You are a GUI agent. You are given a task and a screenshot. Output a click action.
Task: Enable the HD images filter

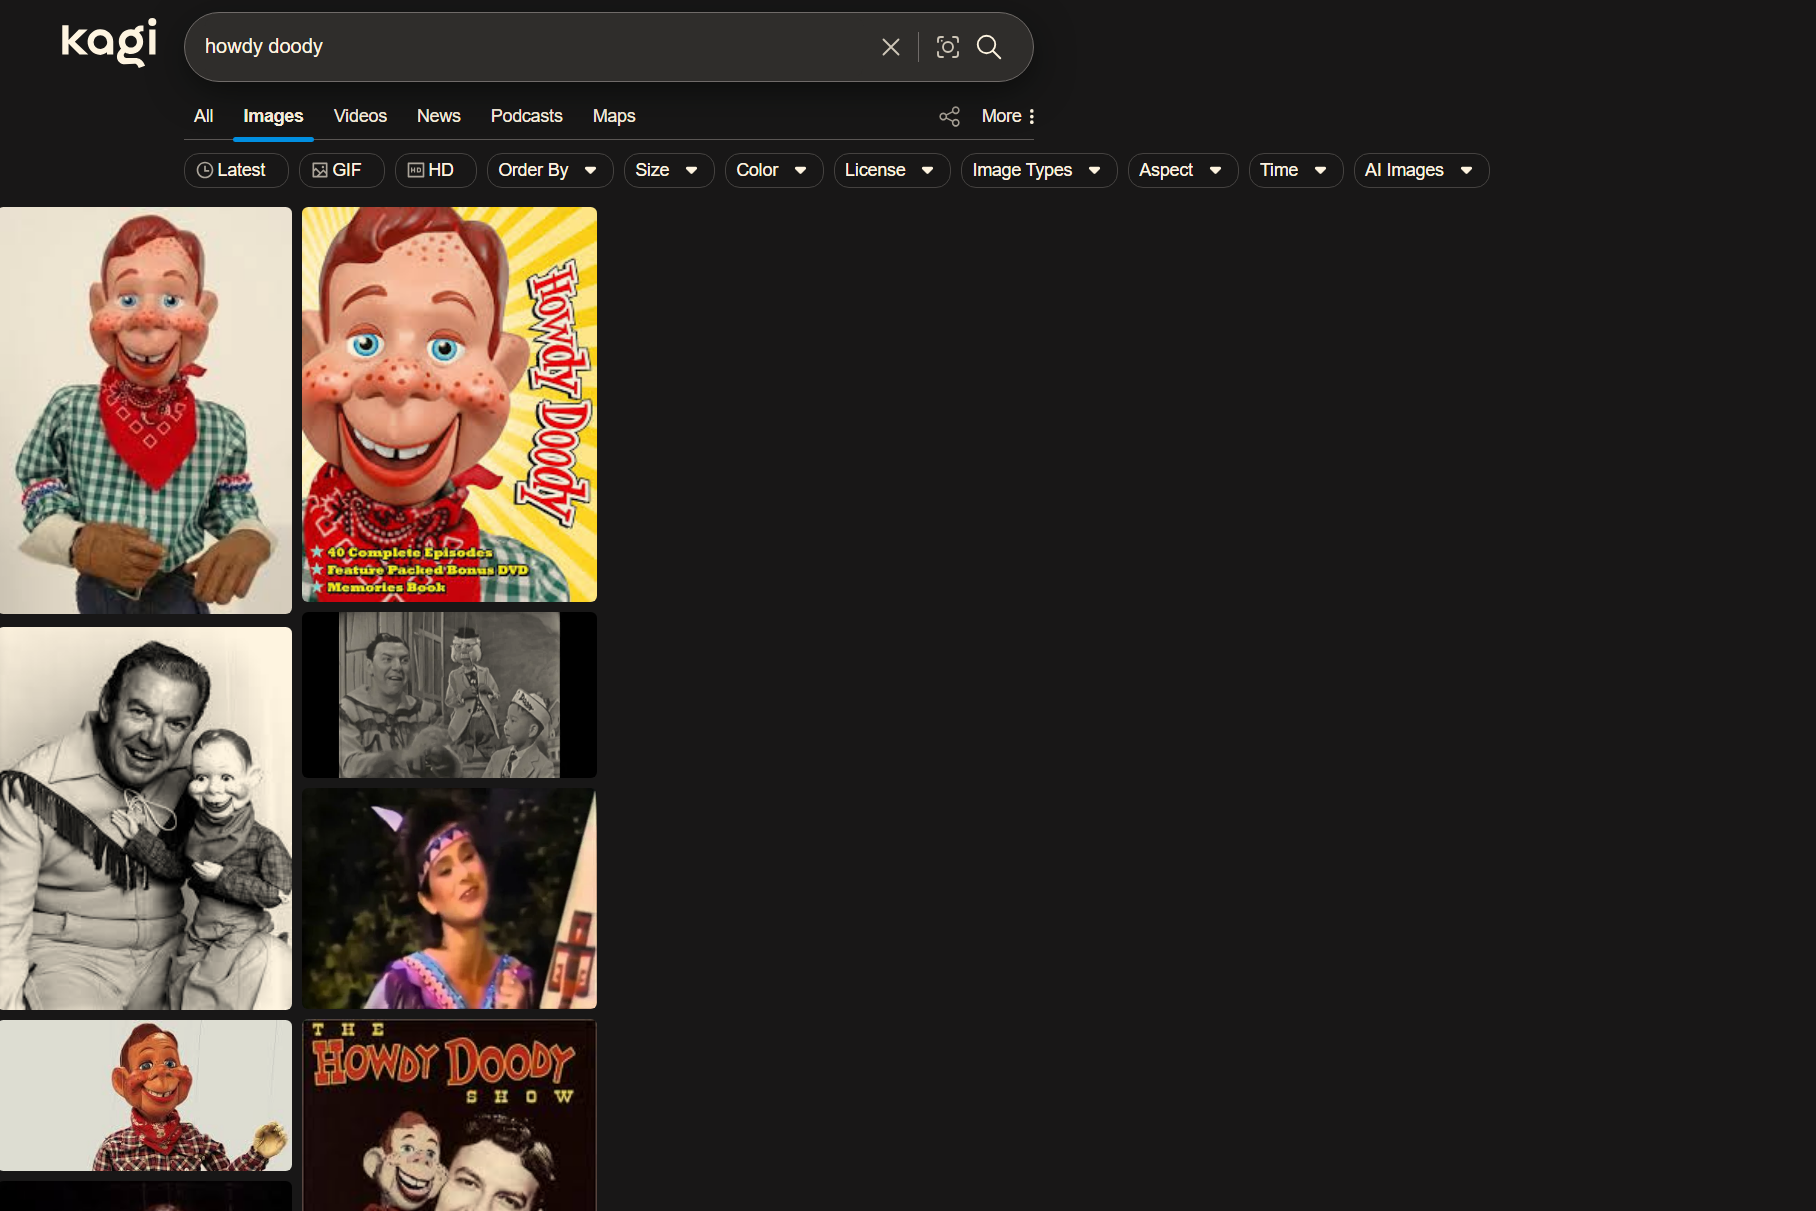tap(435, 170)
